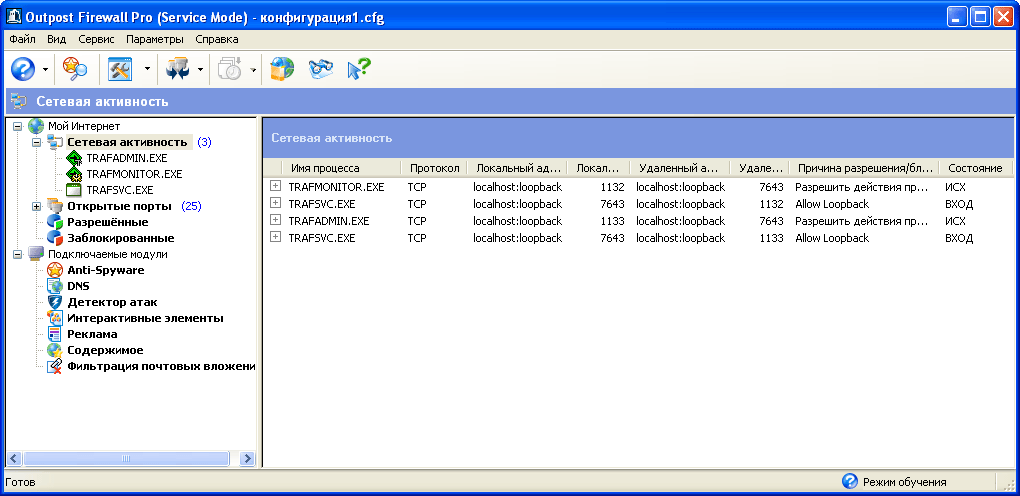Open the Справка menu
1020x496 pixels.
click(217, 39)
